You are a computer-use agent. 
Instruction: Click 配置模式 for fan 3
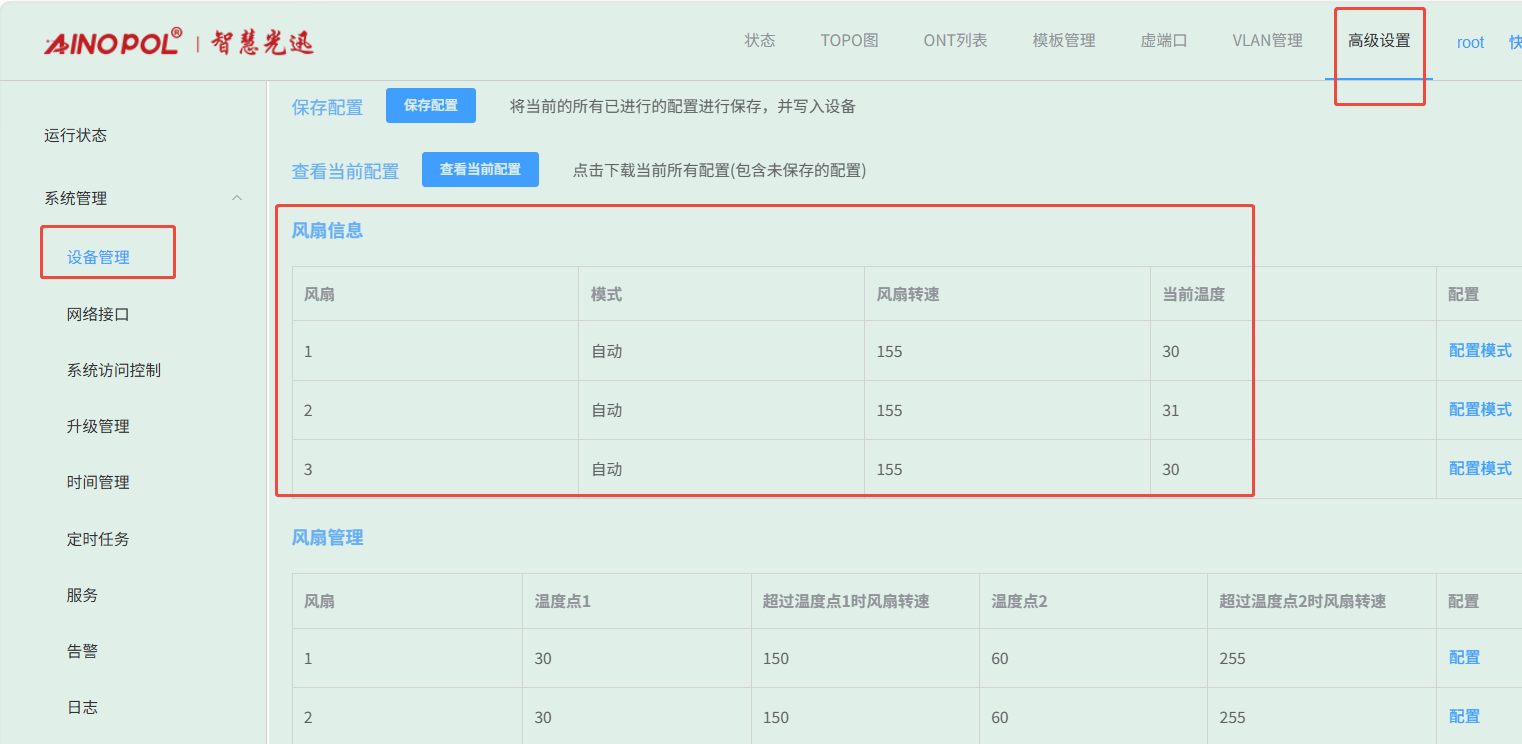coord(1480,469)
